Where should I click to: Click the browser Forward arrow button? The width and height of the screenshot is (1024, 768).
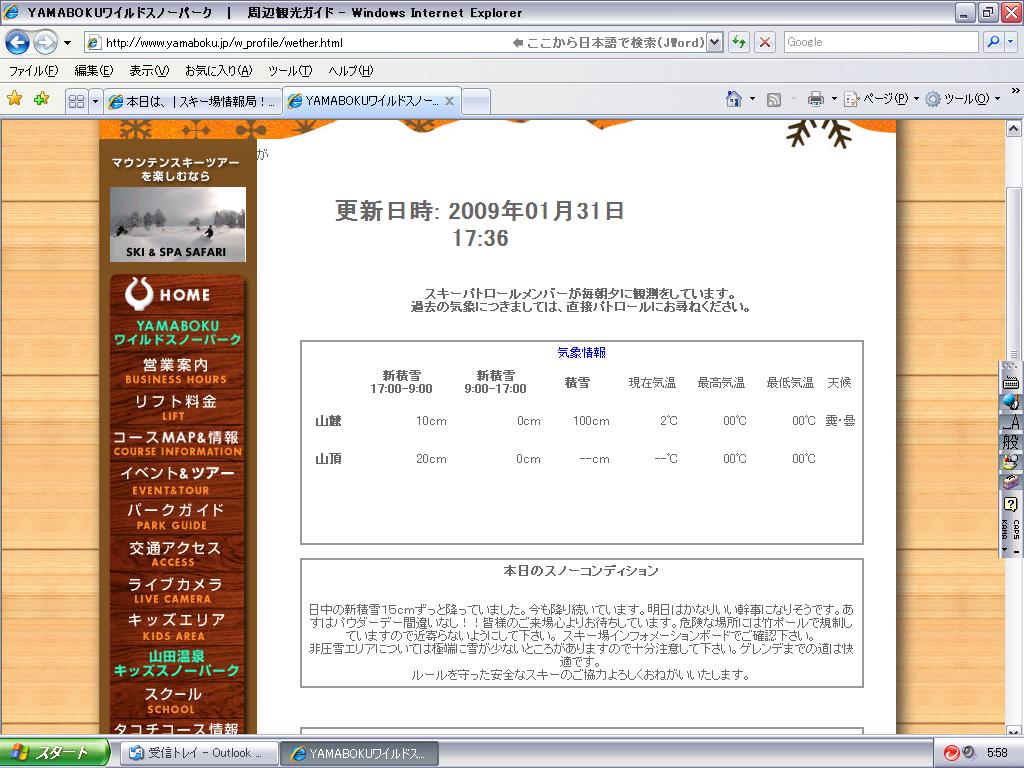click(x=45, y=42)
